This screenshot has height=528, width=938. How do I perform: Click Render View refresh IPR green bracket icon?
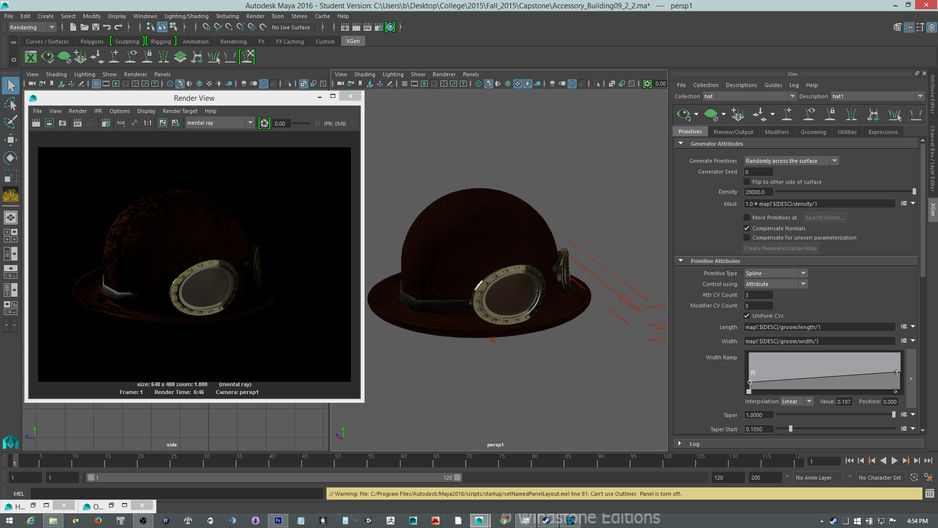(264, 123)
